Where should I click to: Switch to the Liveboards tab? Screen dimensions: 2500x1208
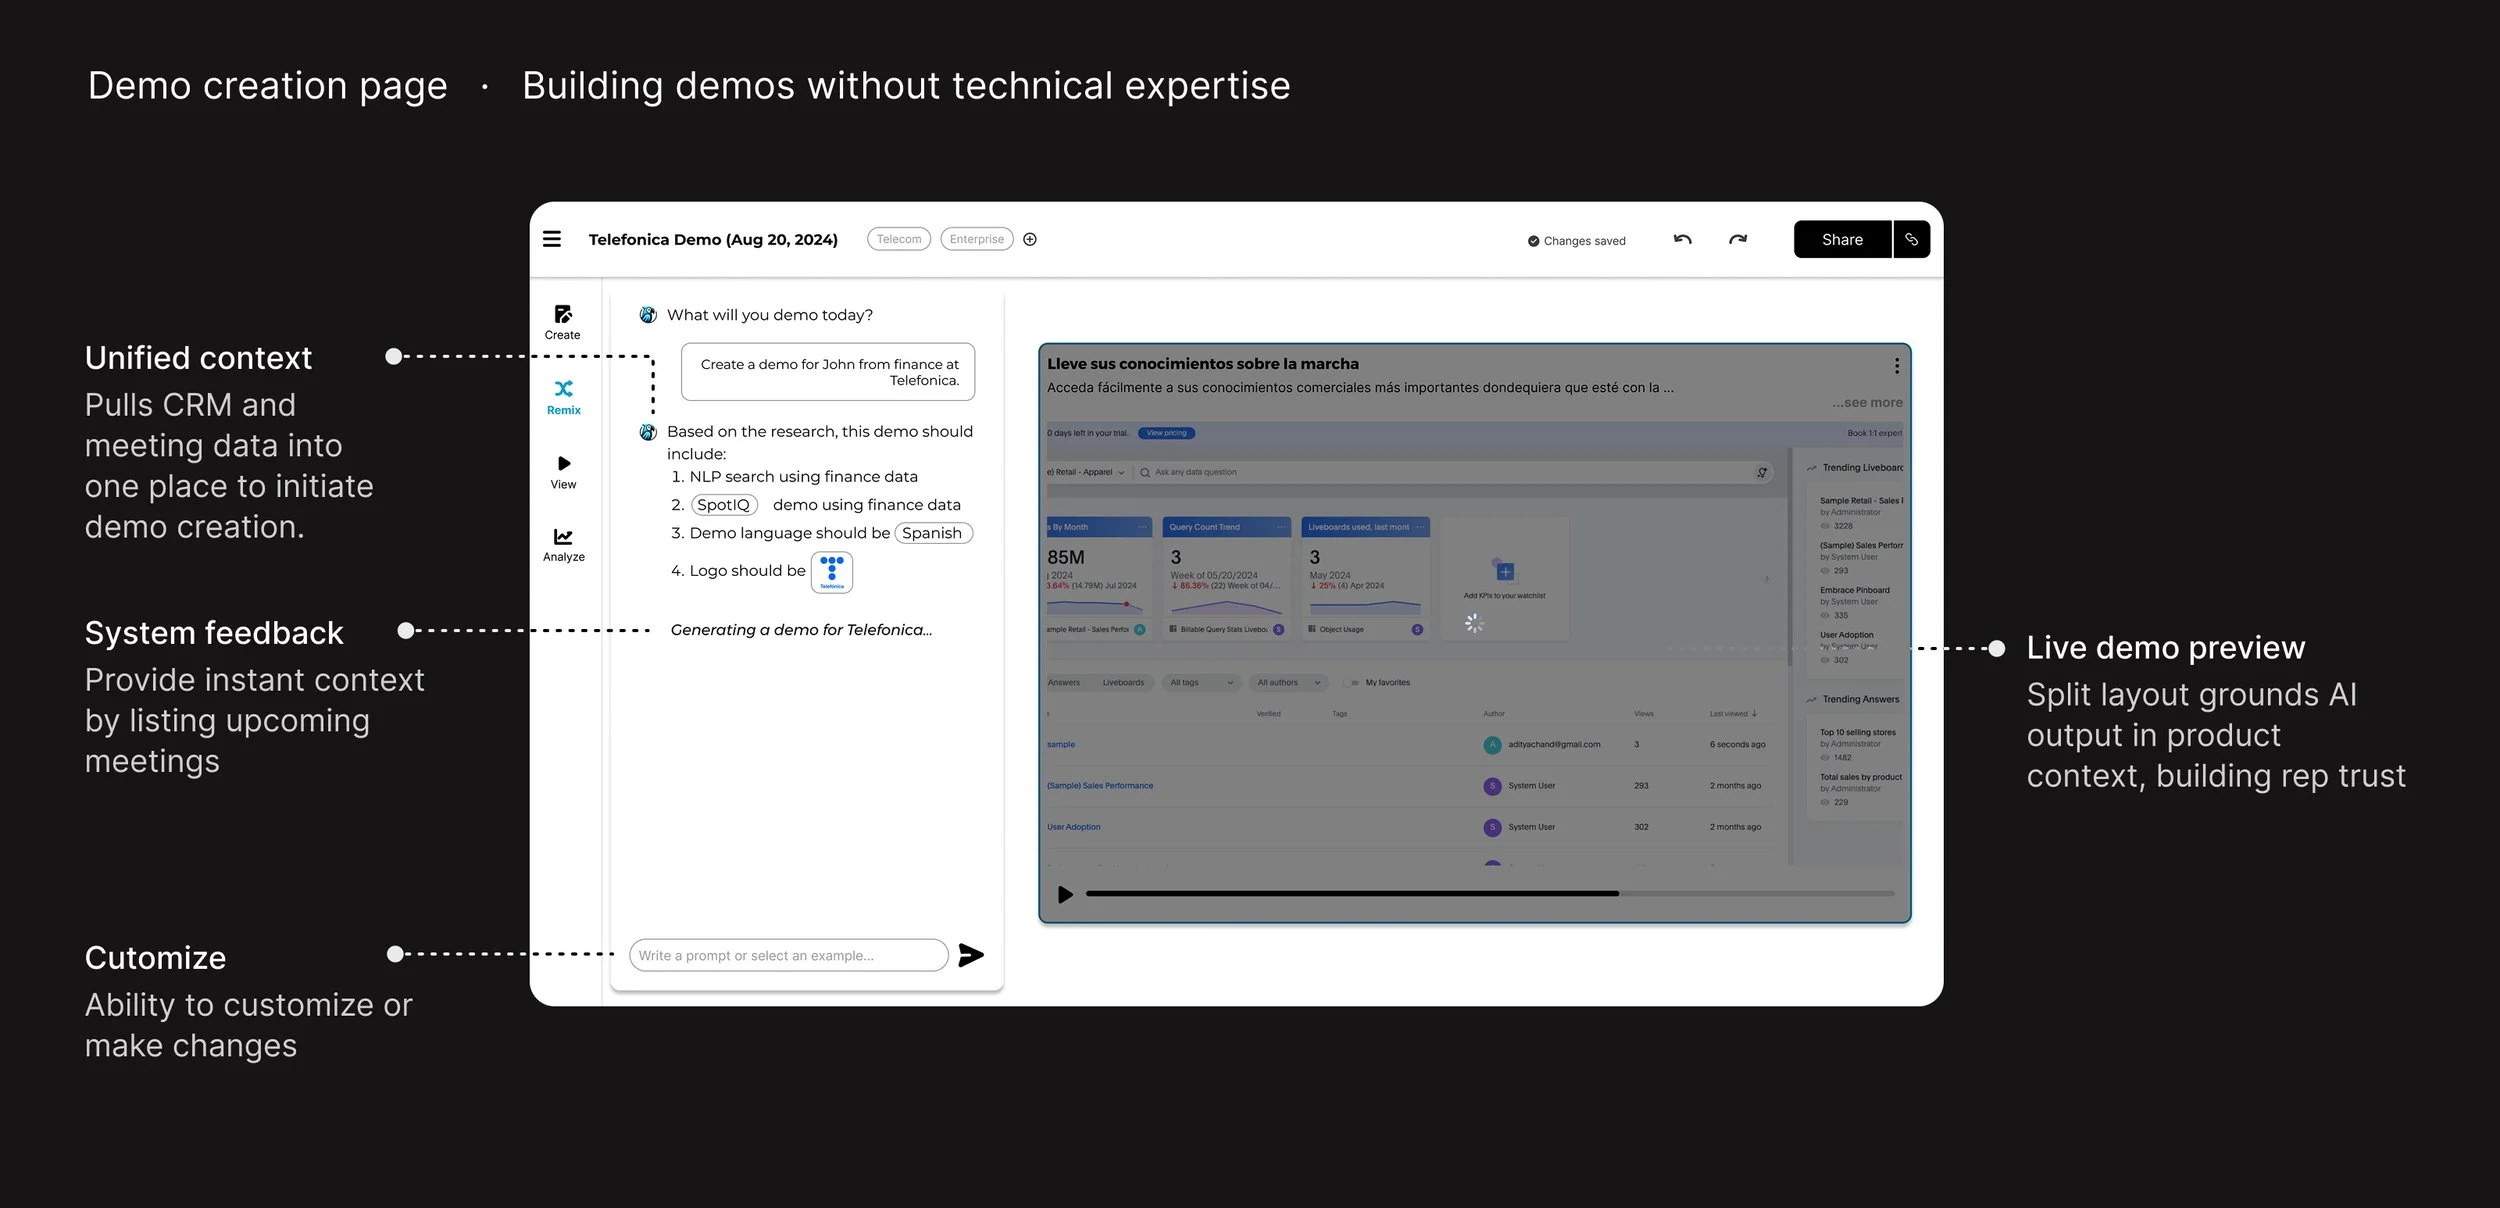coord(1123,683)
